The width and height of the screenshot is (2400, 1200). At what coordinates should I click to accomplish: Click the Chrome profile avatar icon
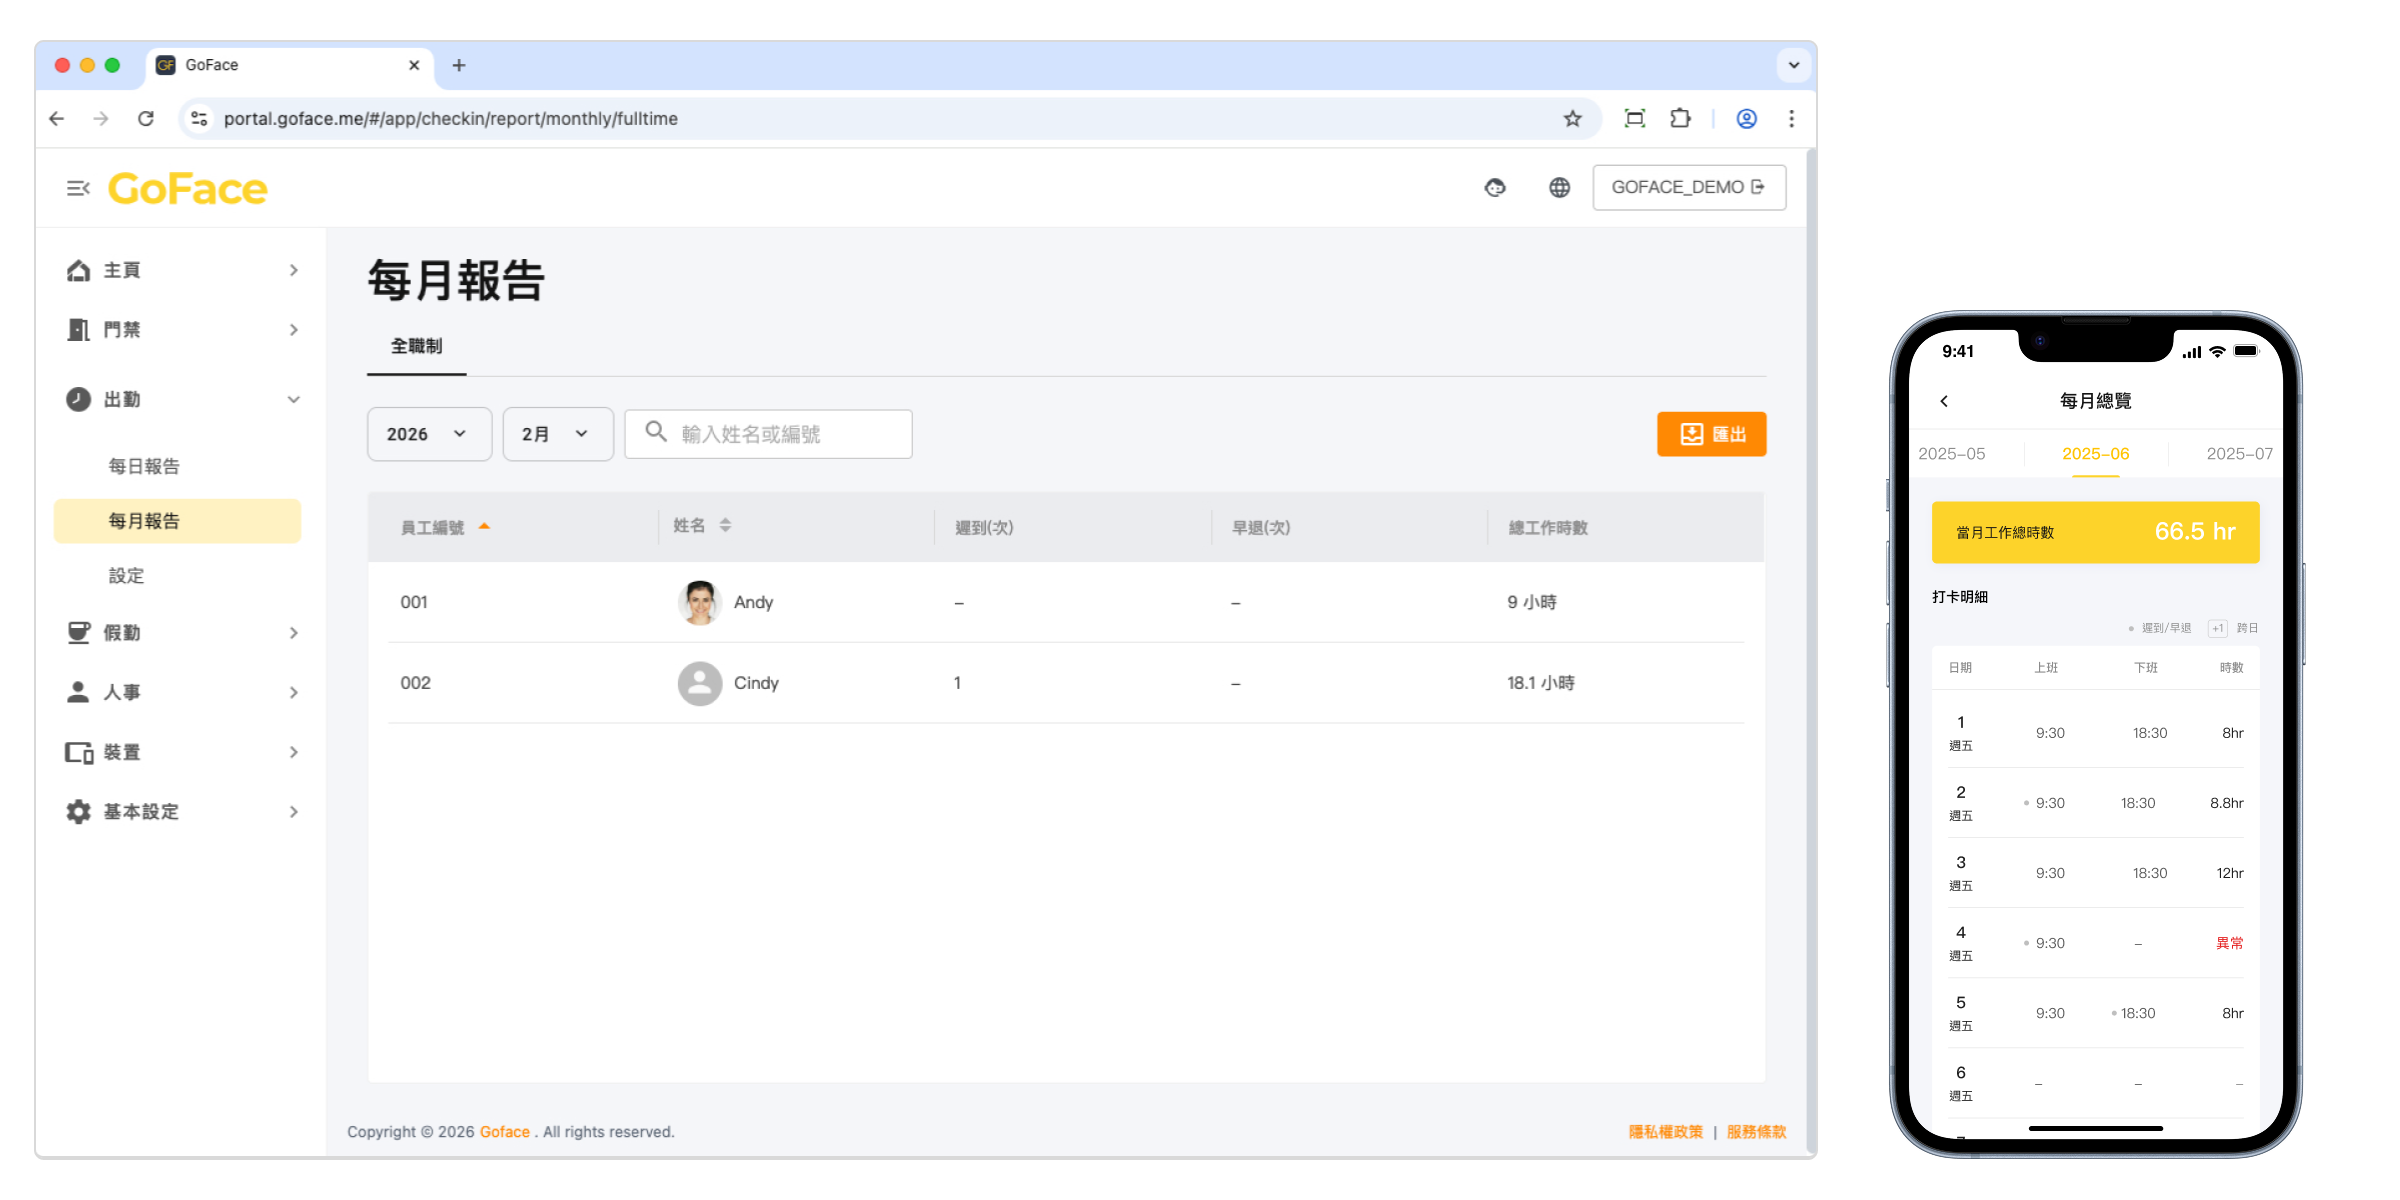(x=1746, y=119)
